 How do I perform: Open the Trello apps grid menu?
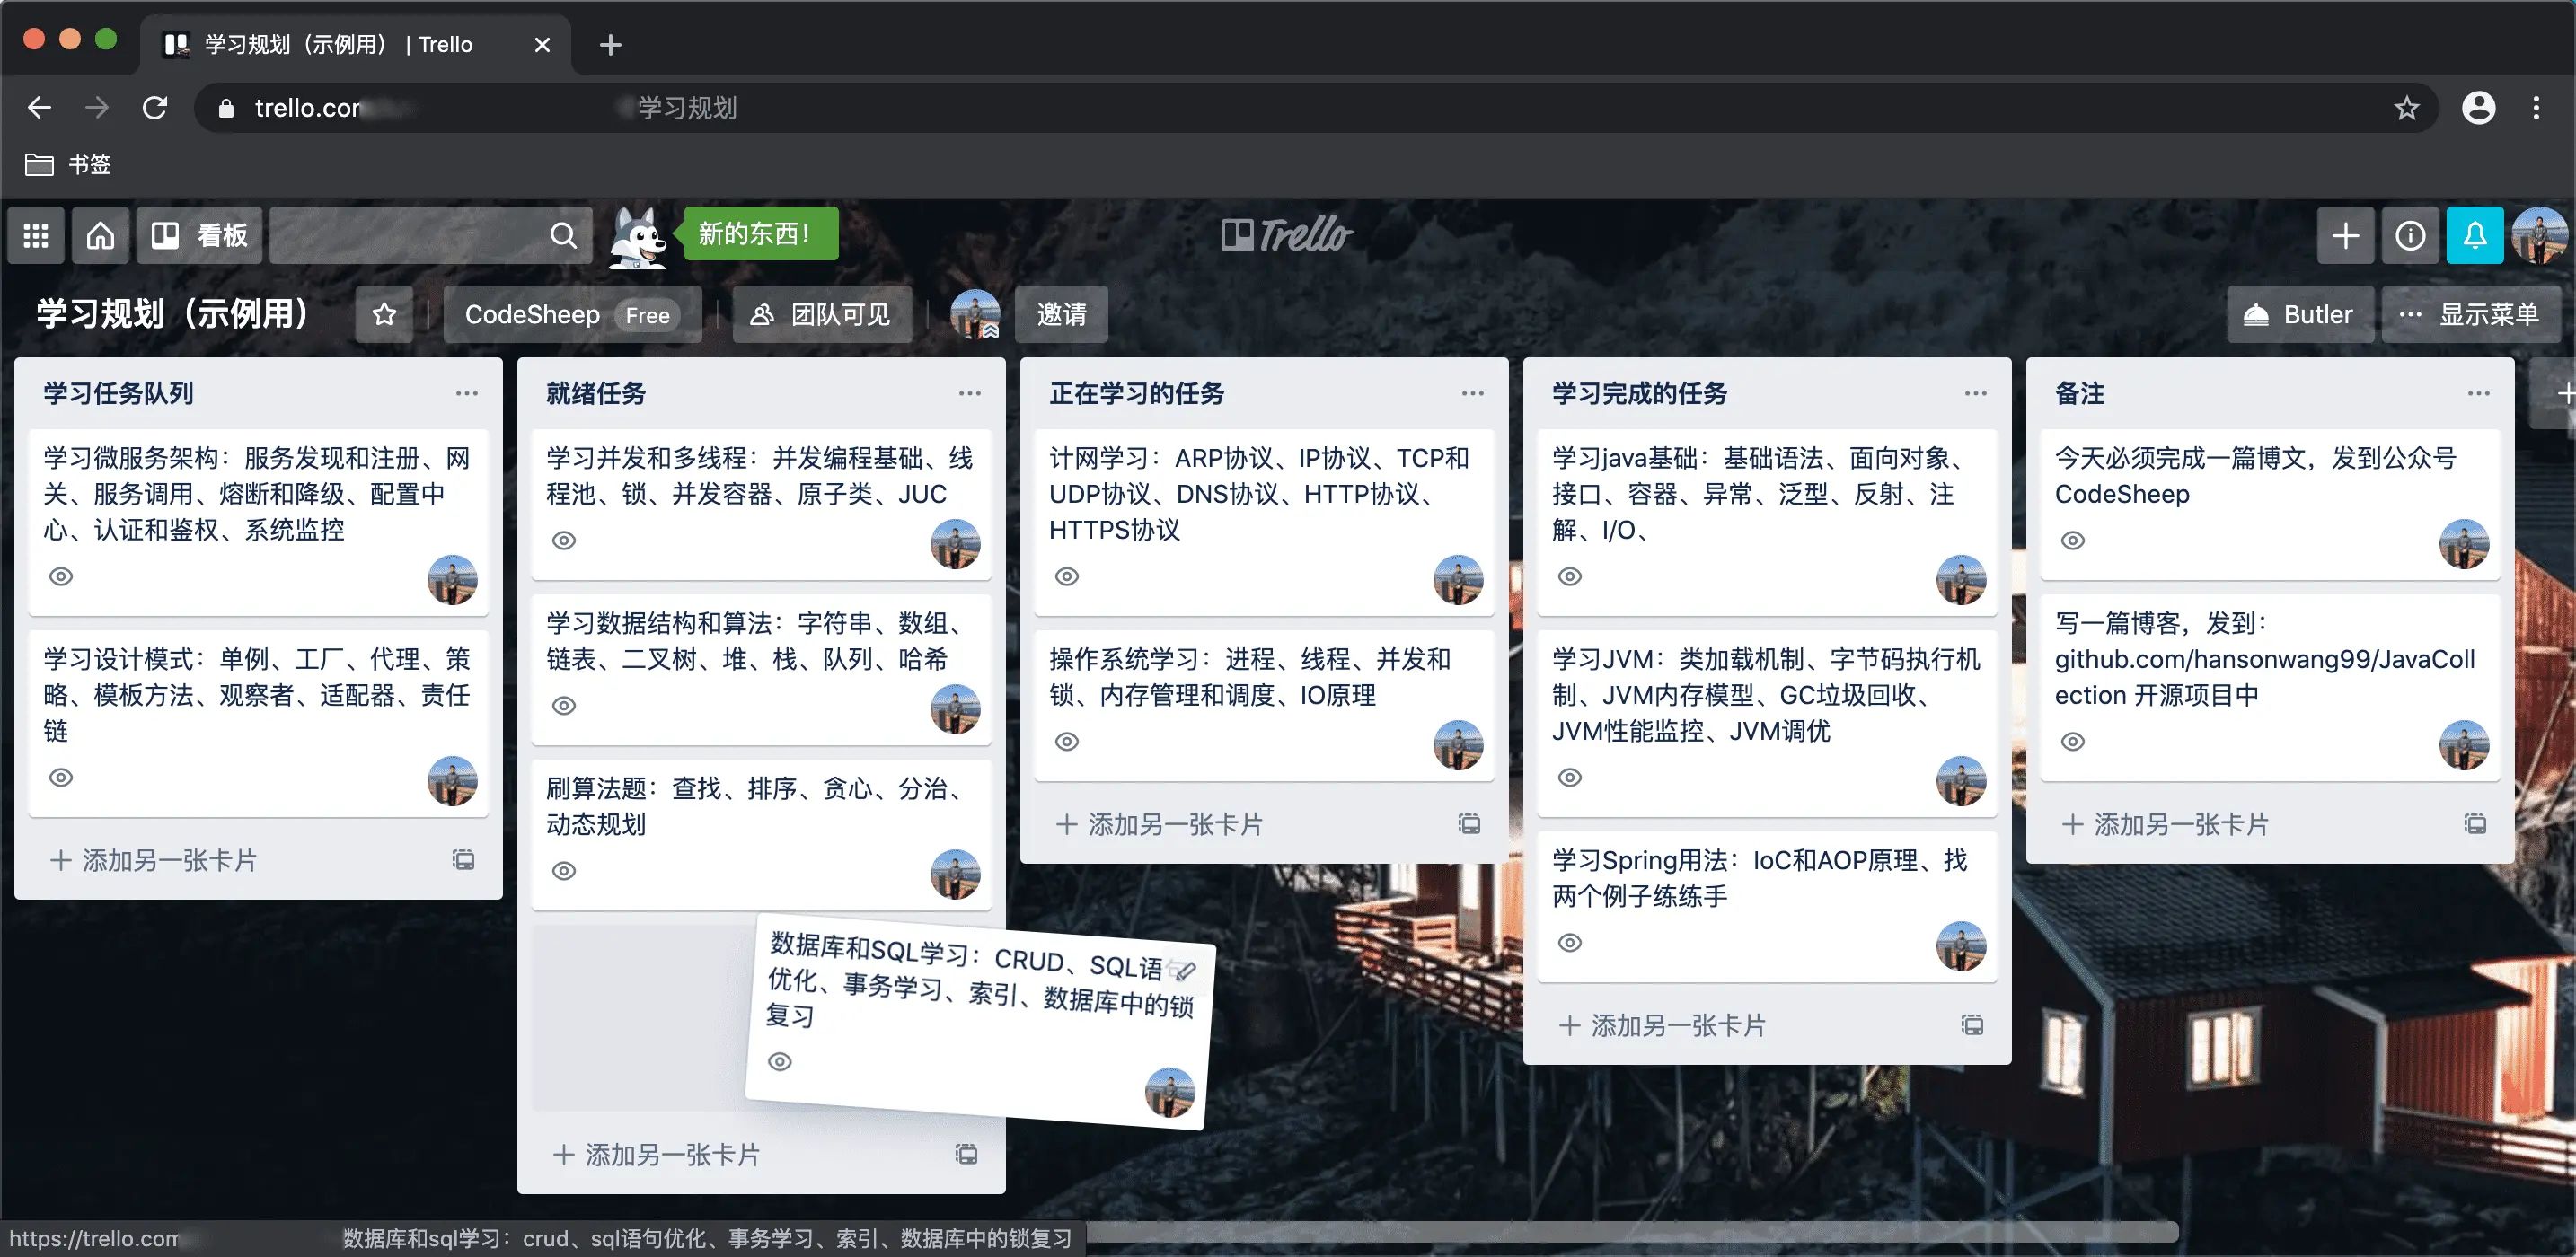point(36,235)
